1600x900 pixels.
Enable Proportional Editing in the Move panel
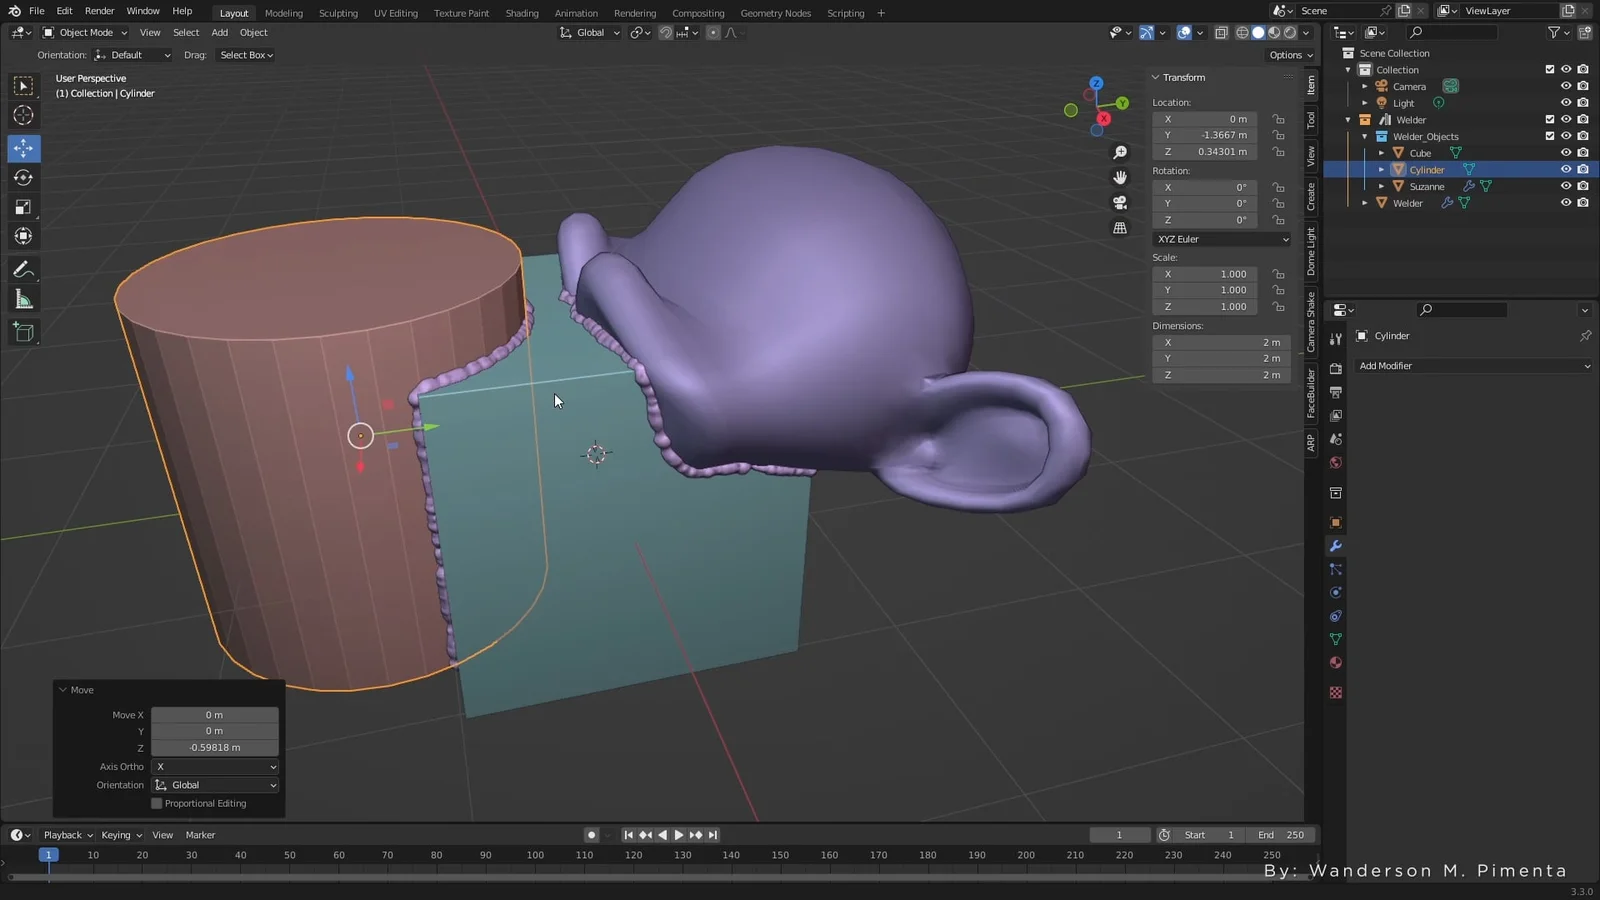tap(156, 803)
